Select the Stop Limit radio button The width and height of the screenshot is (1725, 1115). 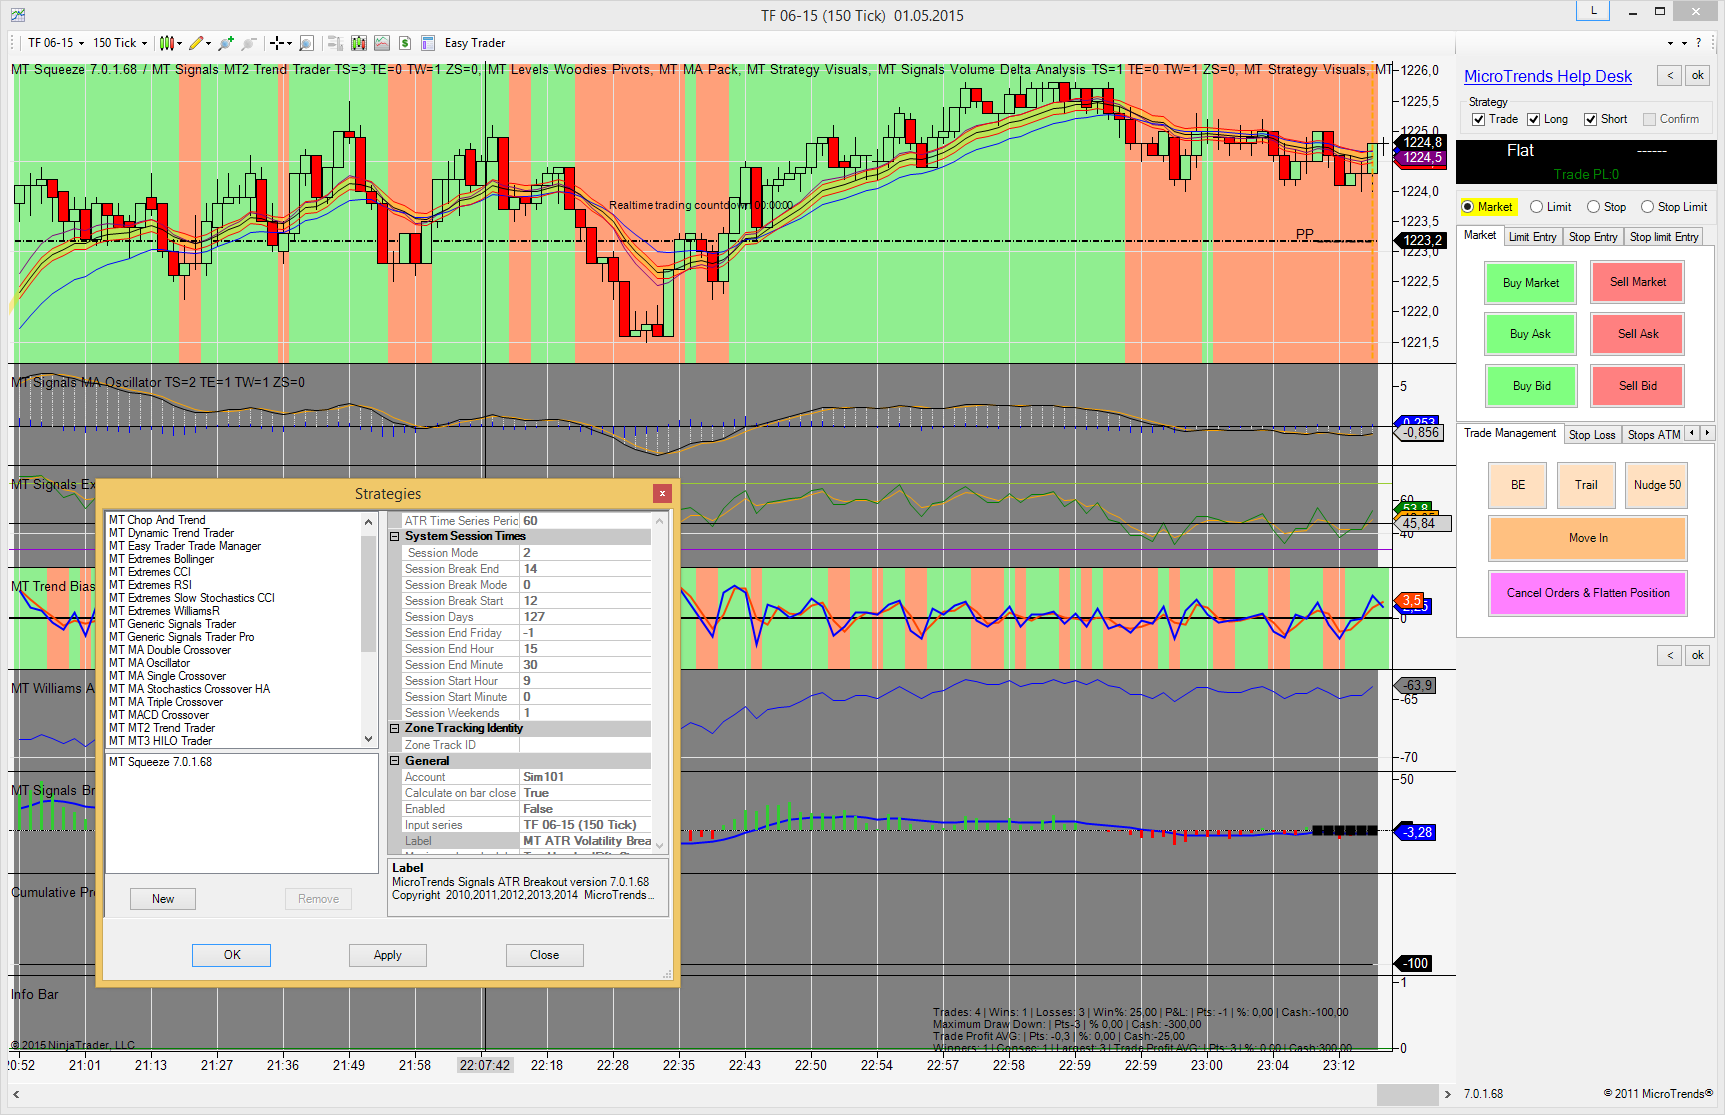[1647, 207]
